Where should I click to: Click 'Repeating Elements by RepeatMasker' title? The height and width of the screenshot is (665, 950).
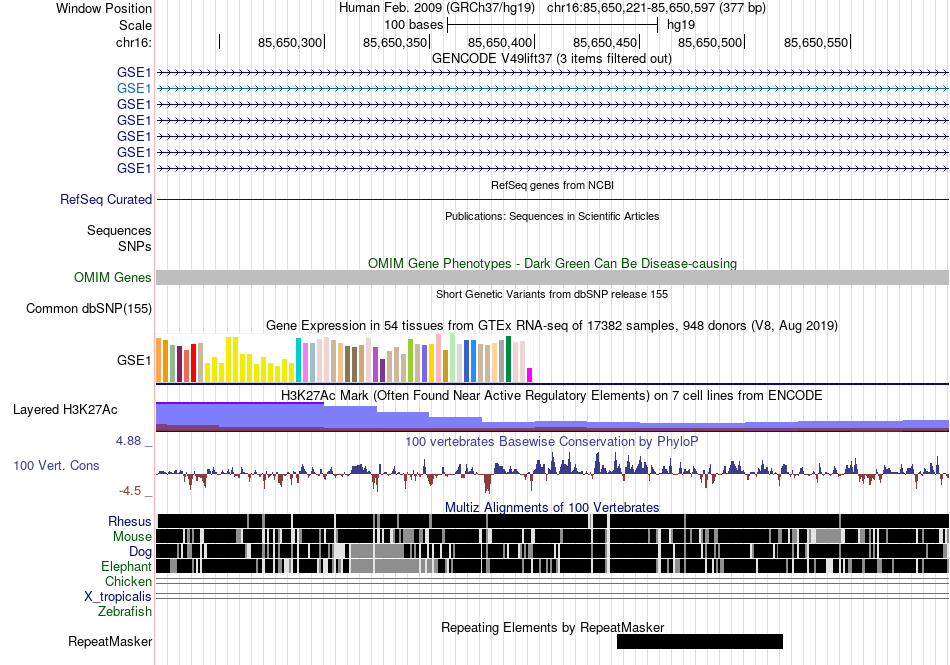(552, 627)
